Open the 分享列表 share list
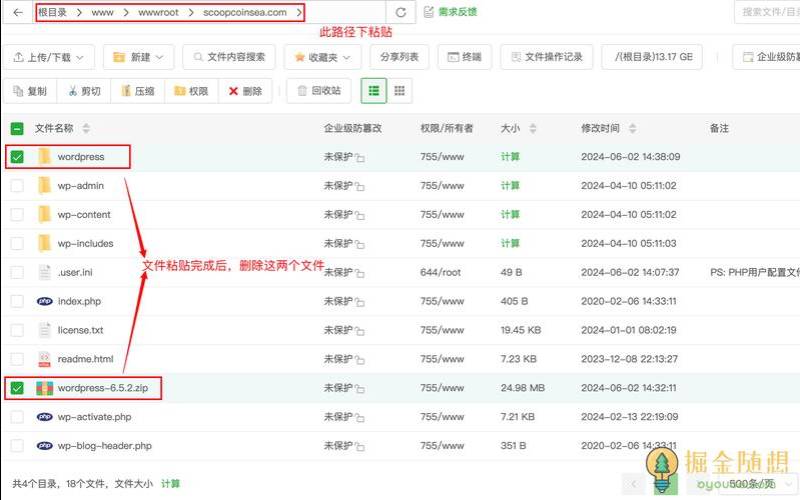 point(399,57)
